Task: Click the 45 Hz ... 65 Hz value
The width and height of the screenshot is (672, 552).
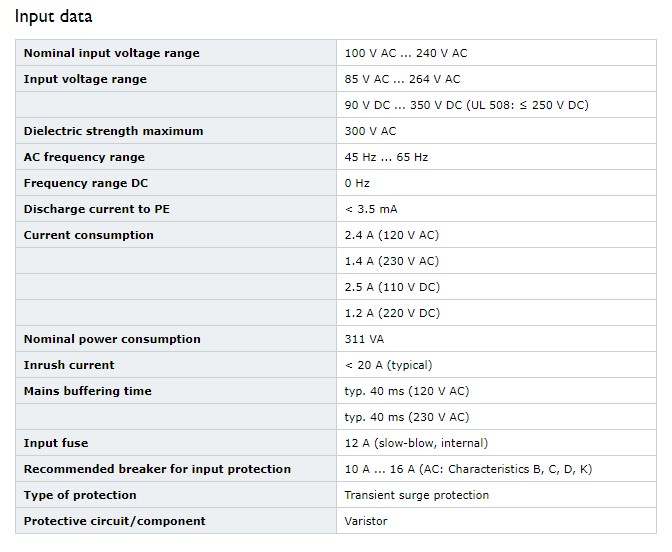Action: (386, 157)
